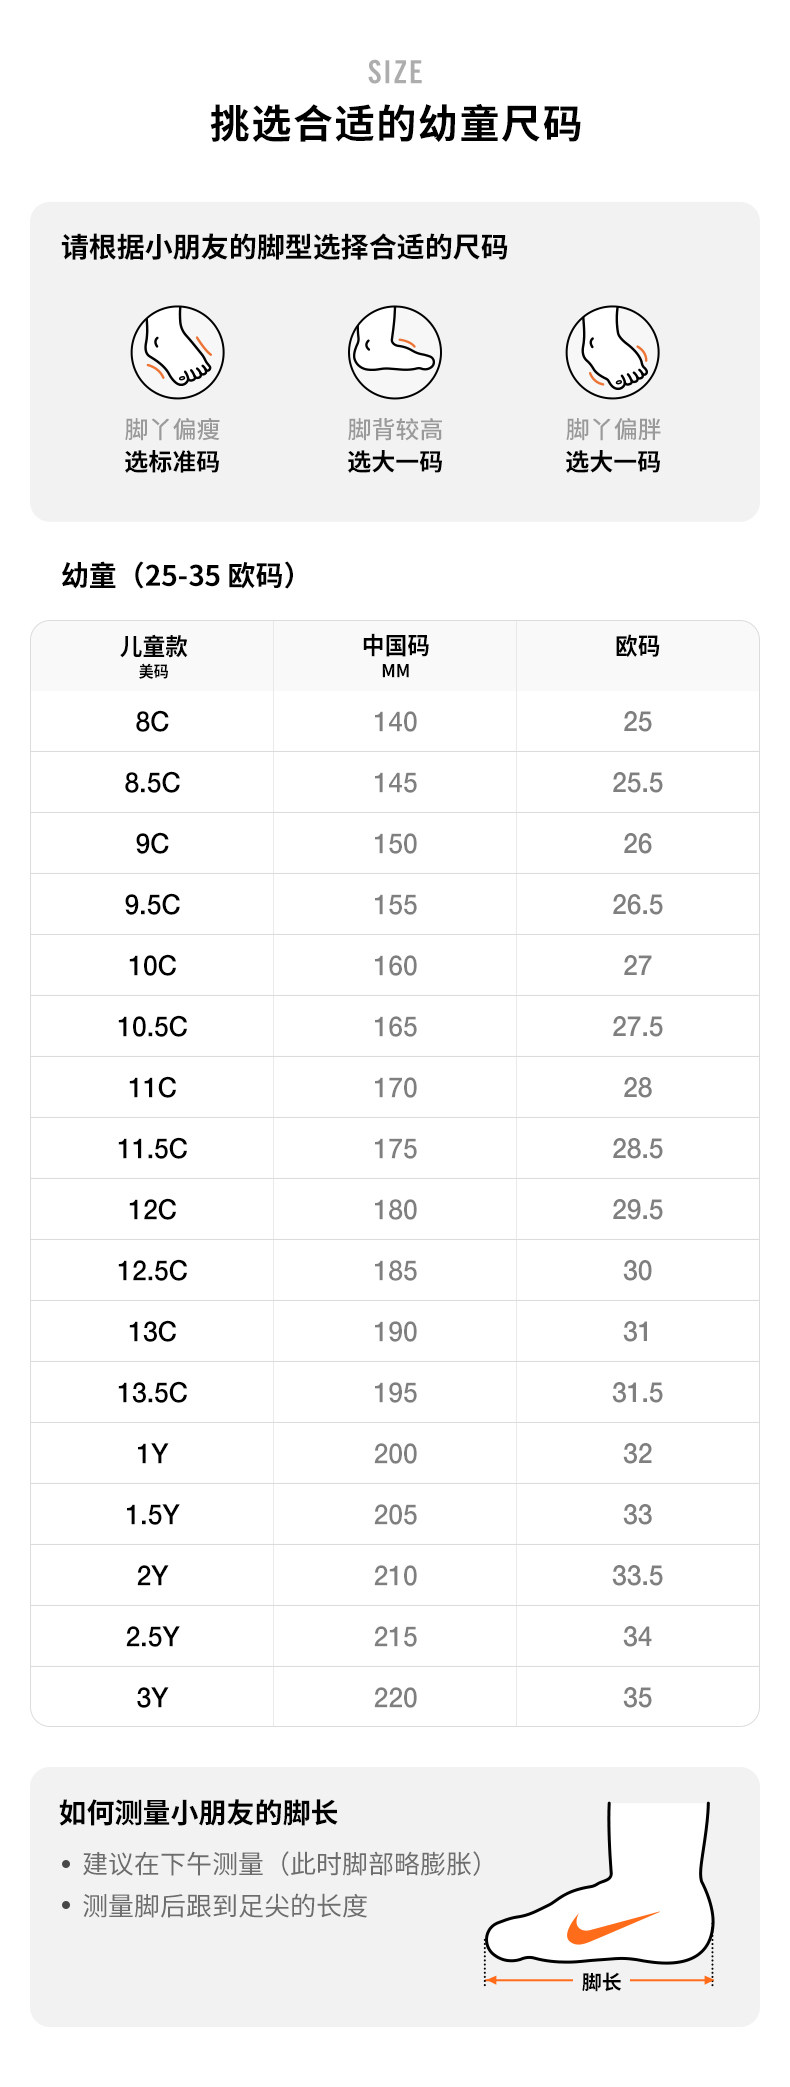Image resolution: width=790 pixels, height=2087 pixels.
Task: Click the 如何测量小朋友的脚长 heading
Action: click(199, 1812)
